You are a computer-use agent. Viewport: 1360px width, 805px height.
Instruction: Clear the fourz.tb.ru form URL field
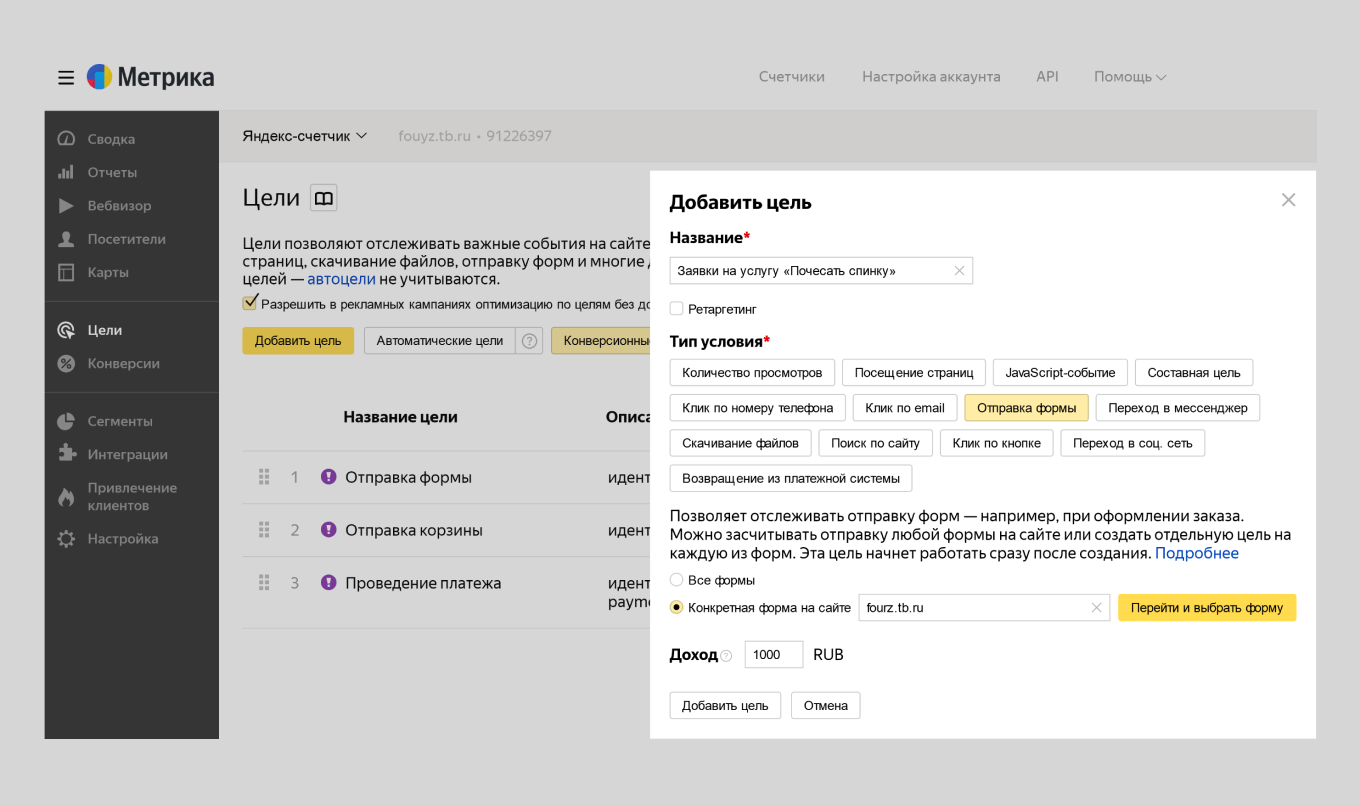point(1096,608)
